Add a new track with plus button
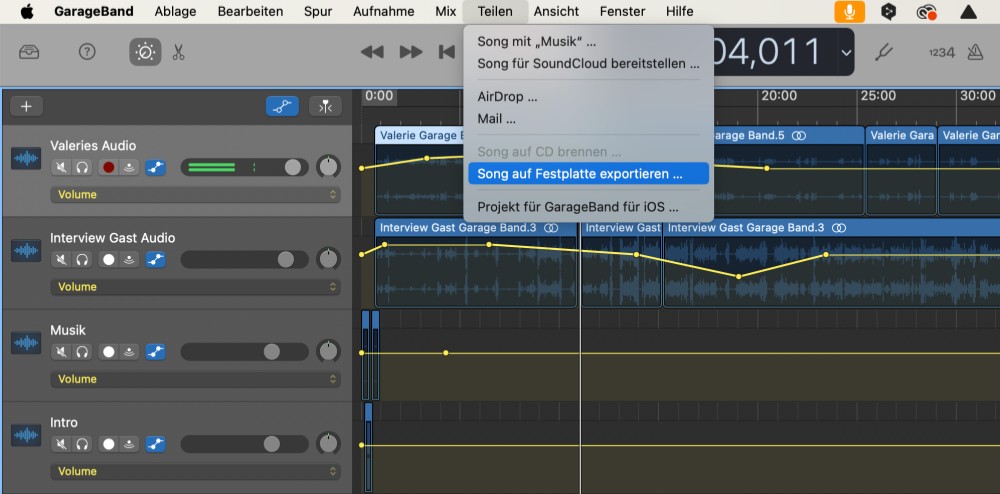The width and height of the screenshot is (1000, 494). tap(26, 106)
